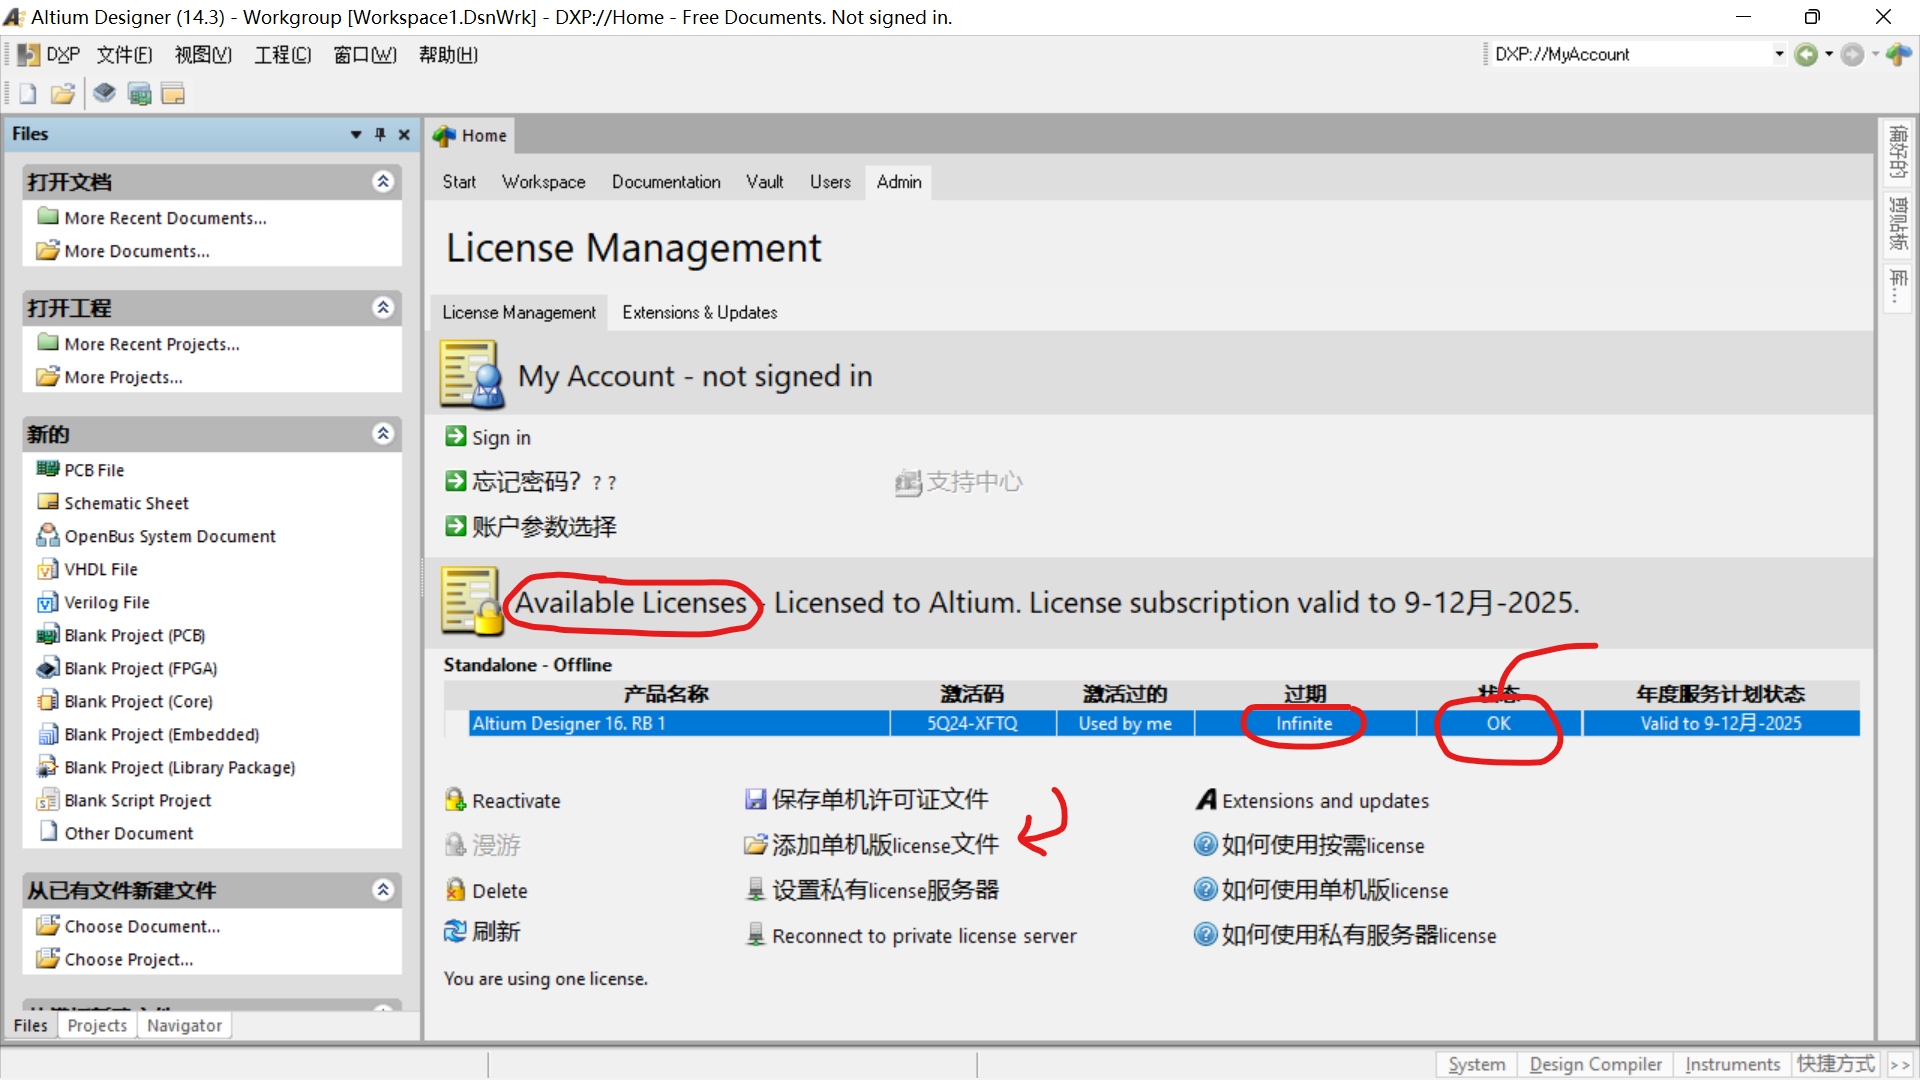
Task: Open the Files panel dropdown arrow
Action: tap(356, 134)
